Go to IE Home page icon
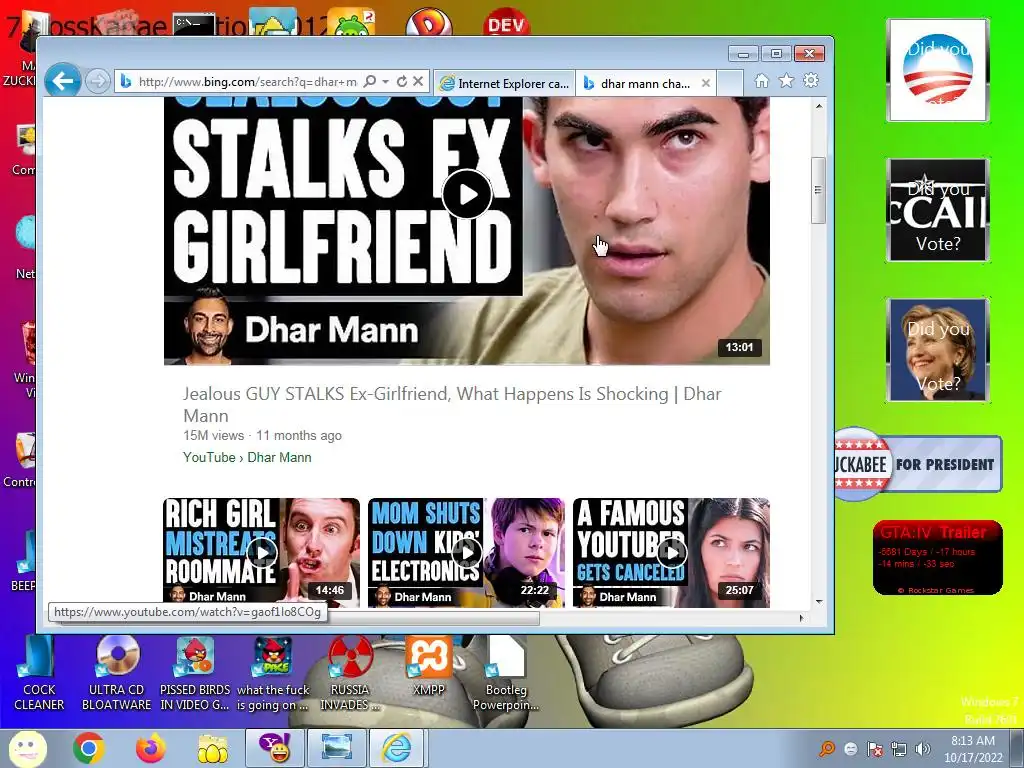This screenshot has width=1024, height=768. pos(761,80)
